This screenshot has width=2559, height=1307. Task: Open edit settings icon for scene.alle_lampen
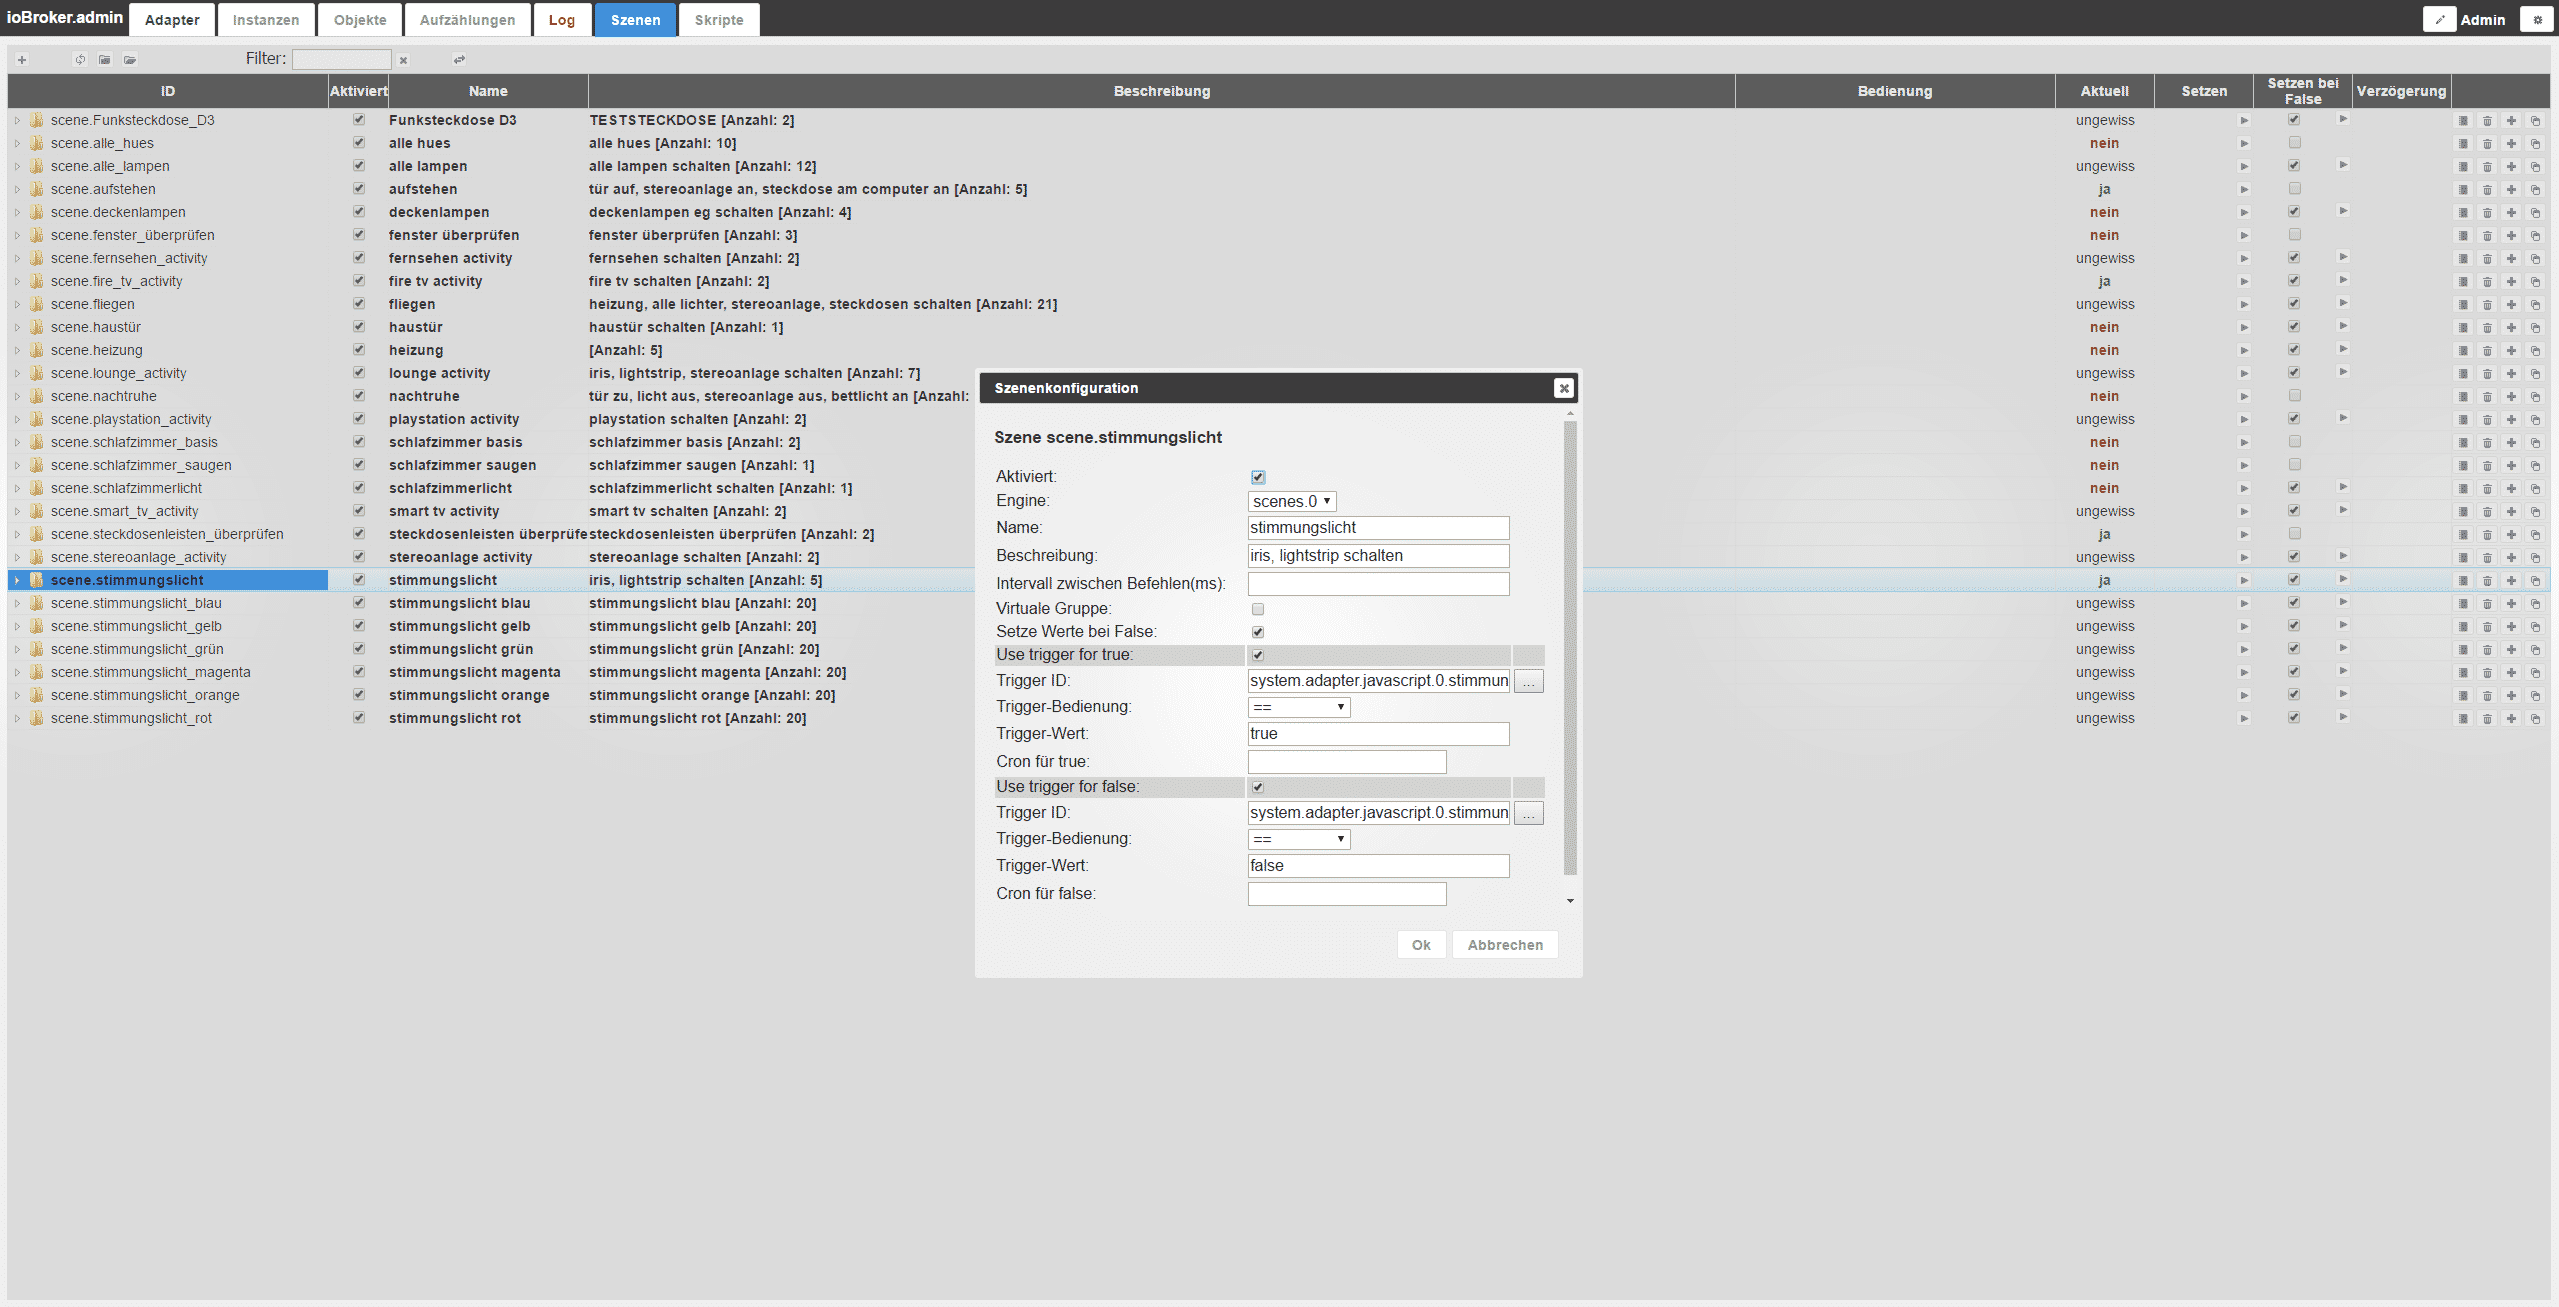click(2463, 167)
